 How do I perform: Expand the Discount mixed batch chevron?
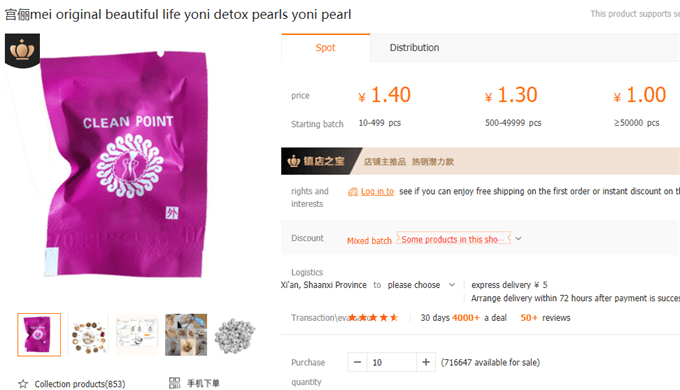click(518, 239)
